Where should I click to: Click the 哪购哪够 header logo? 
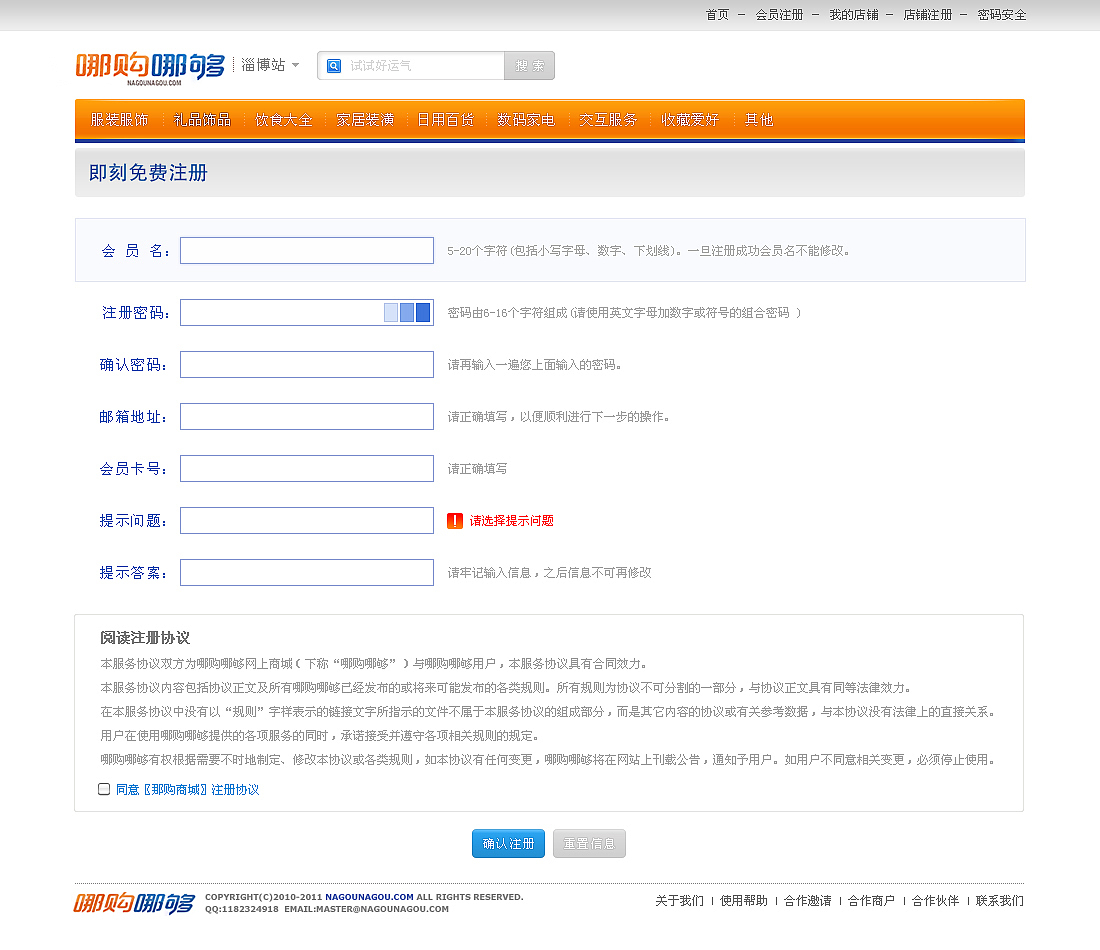coord(150,67)
